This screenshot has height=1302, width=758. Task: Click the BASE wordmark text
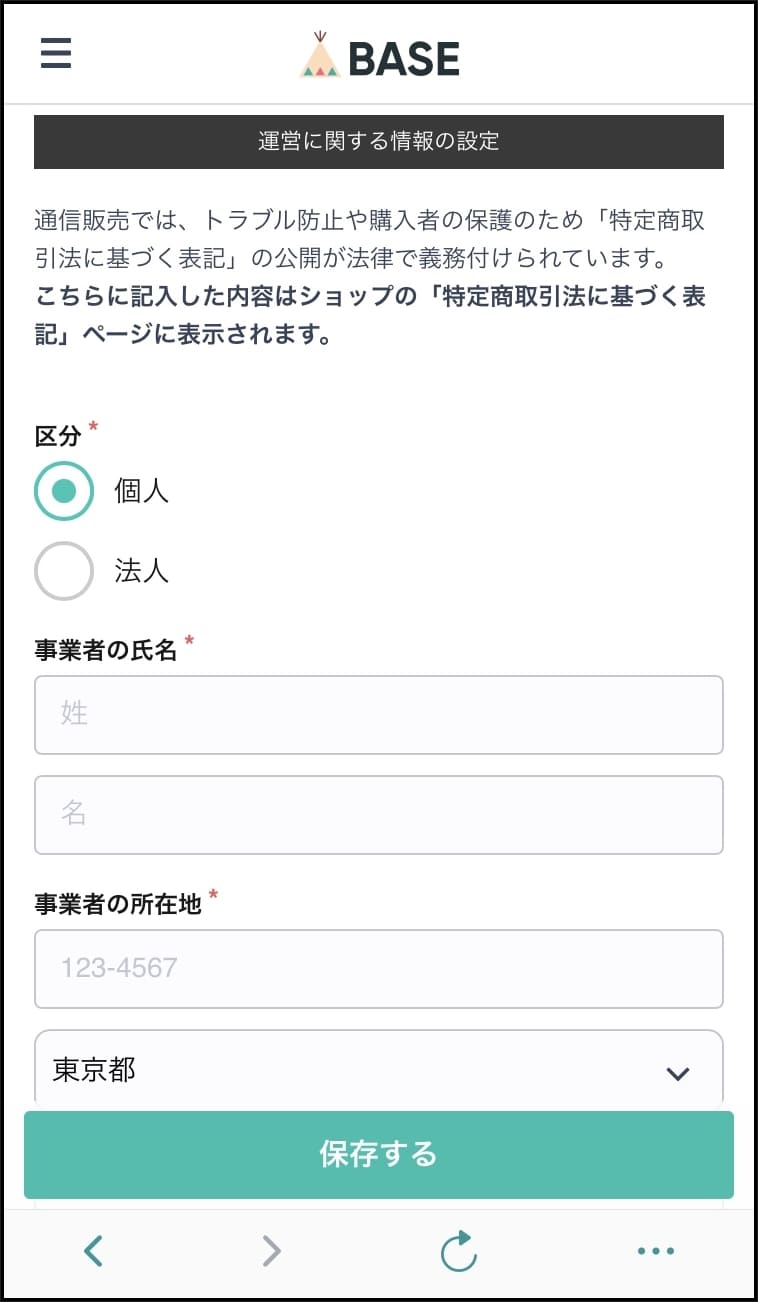click(404, 58)
